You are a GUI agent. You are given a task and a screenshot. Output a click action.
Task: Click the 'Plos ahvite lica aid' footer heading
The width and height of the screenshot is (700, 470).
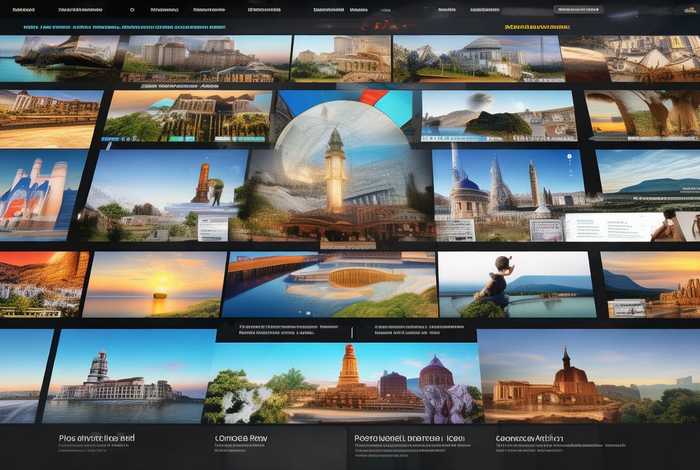pyautogui.click(x=97, y=438)
